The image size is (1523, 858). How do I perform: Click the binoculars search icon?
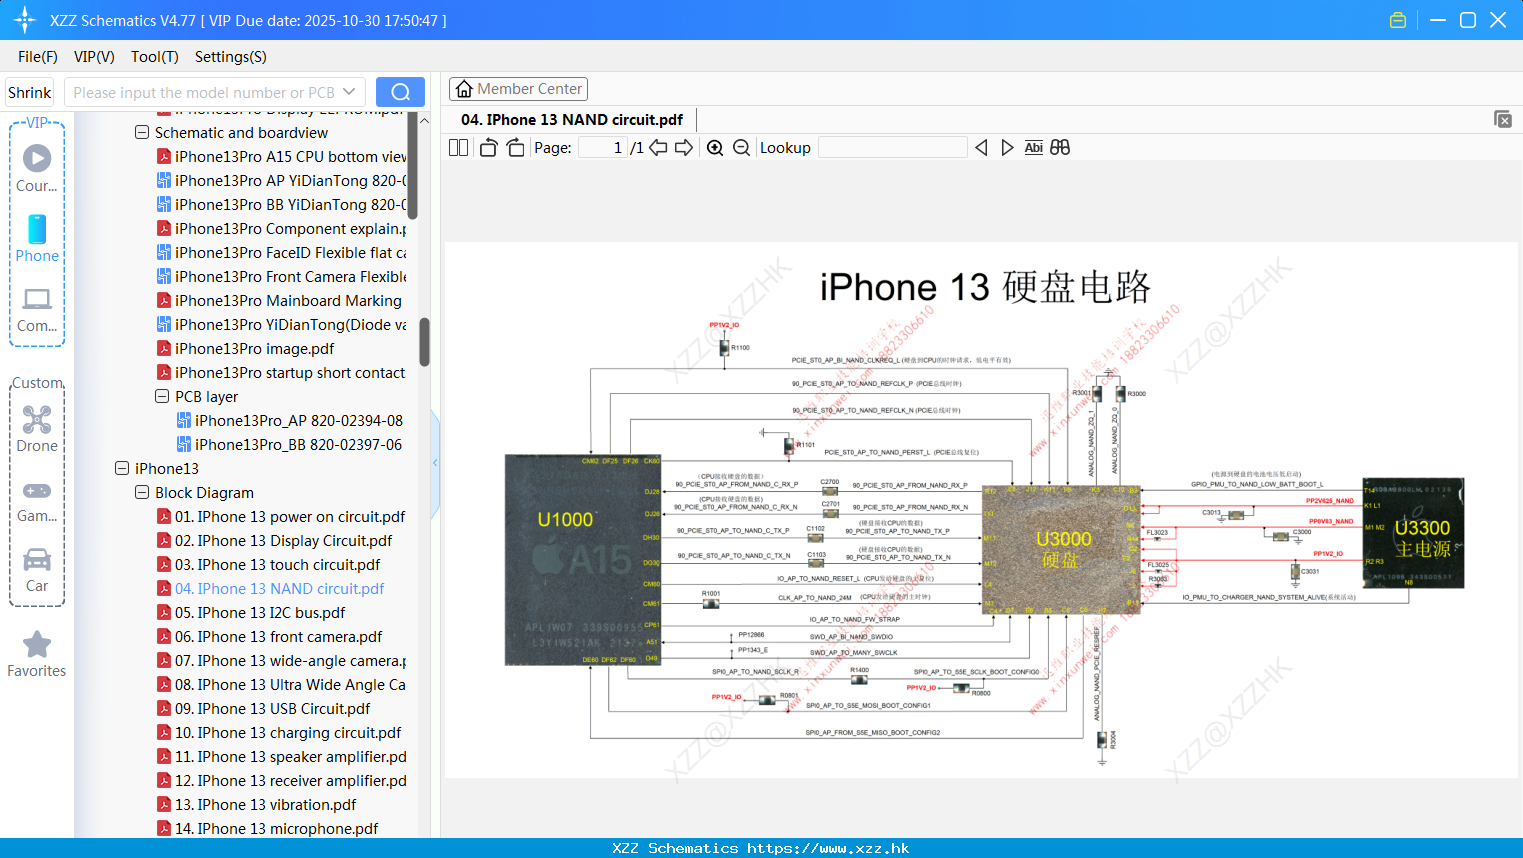(1060, 148)
